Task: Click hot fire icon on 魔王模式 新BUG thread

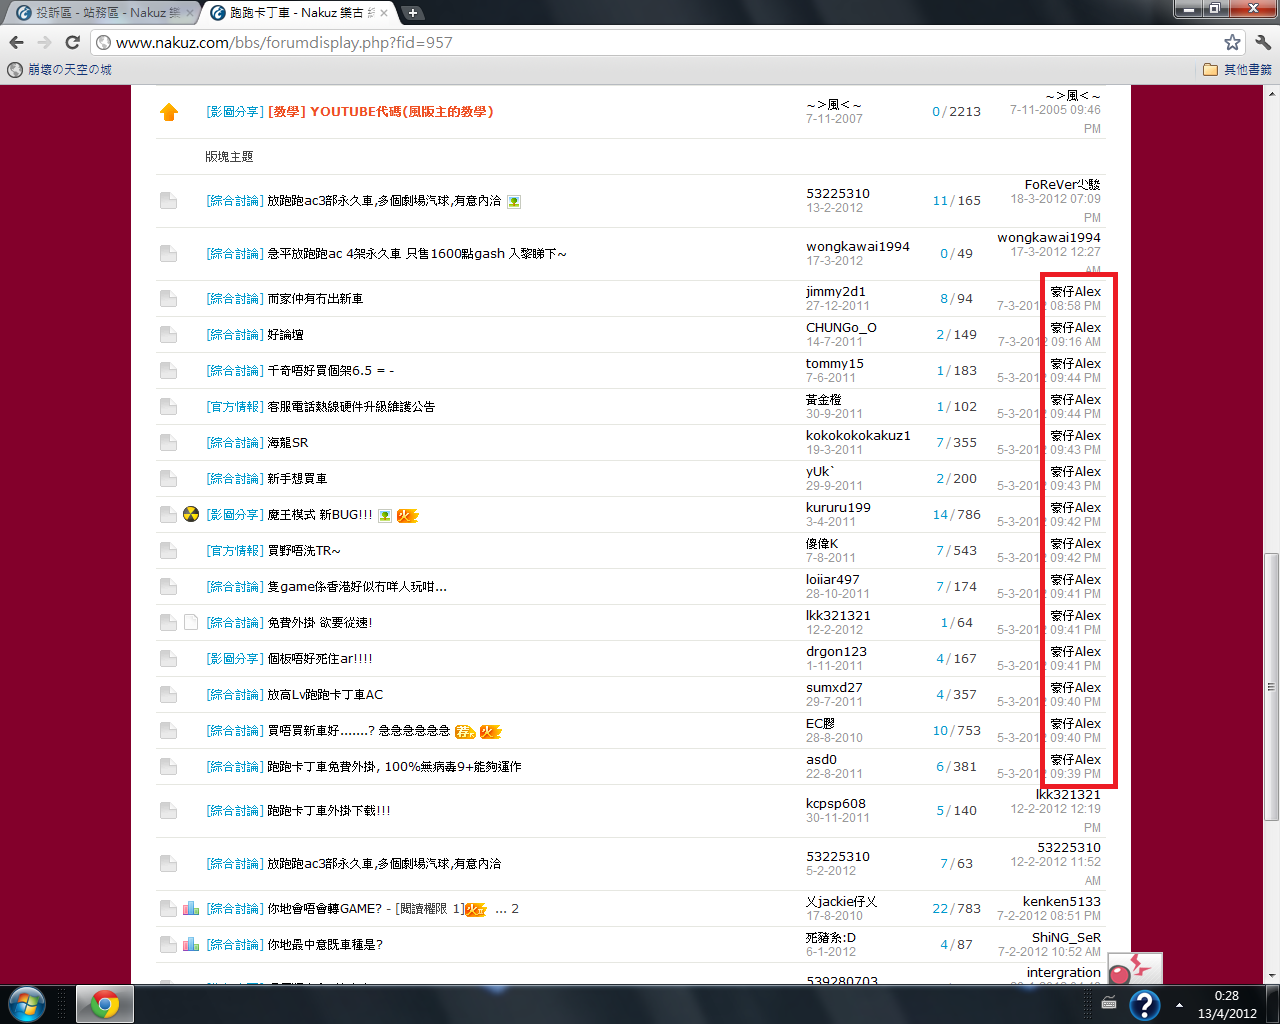Action: point(407,515)
